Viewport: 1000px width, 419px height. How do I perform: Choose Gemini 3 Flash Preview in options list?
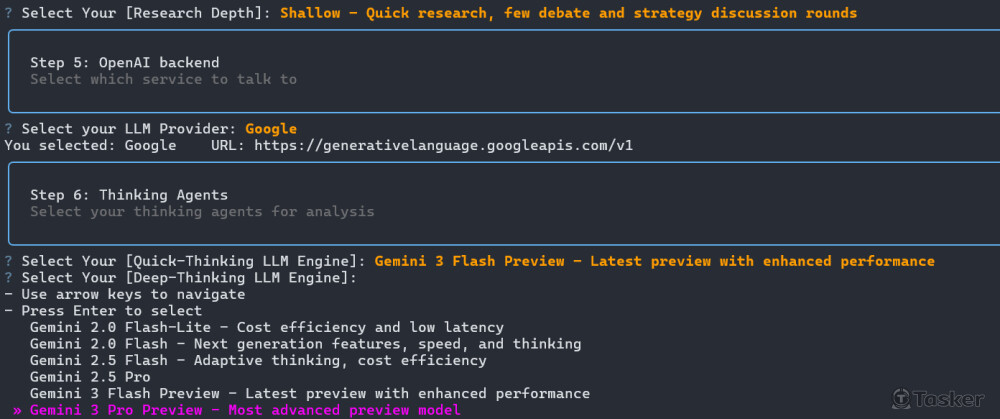pyautogui.click(x=309, y=394)
